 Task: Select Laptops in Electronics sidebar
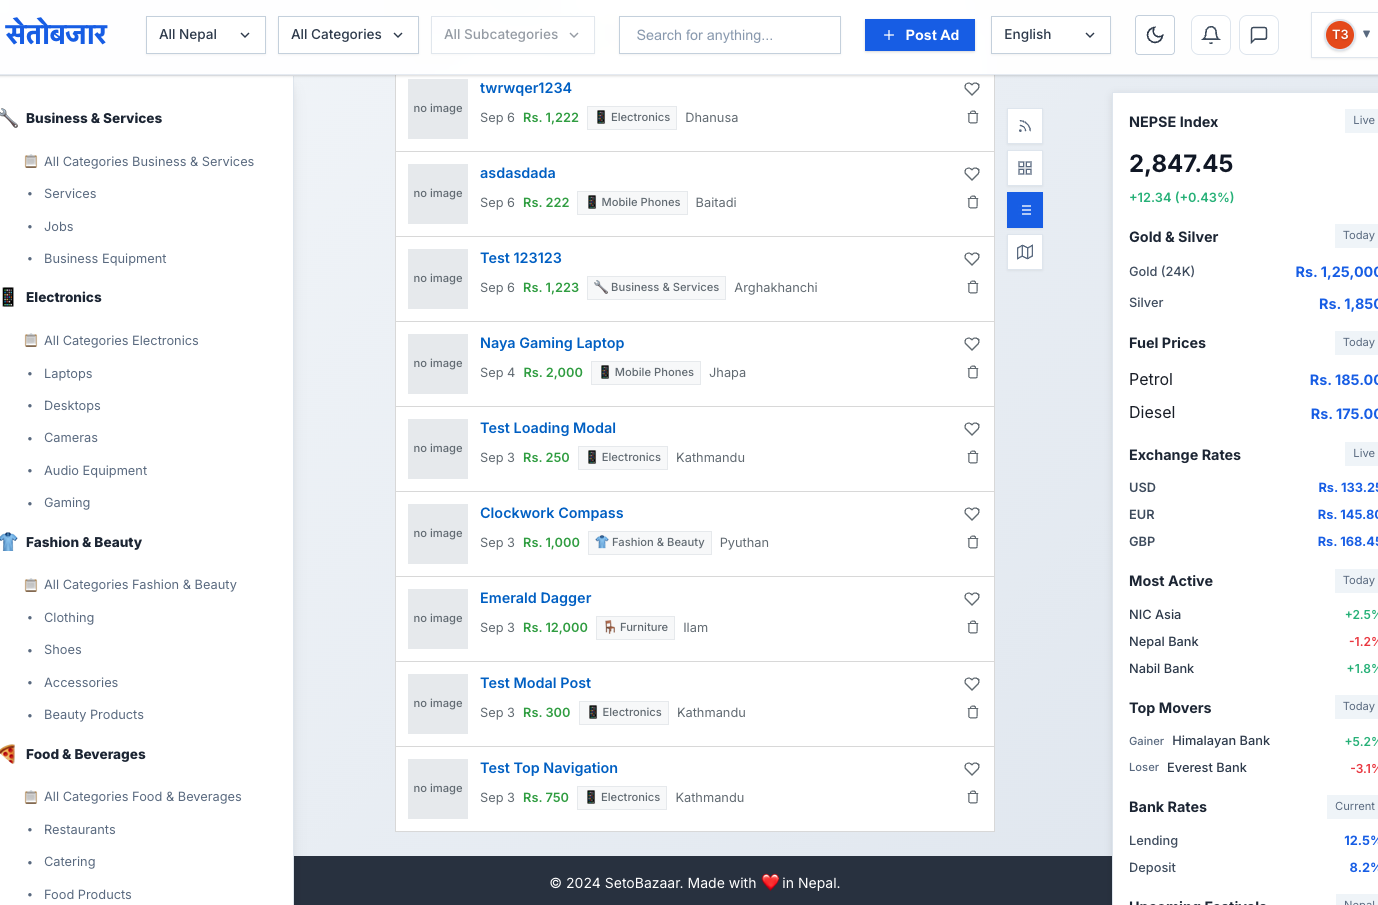68,373
